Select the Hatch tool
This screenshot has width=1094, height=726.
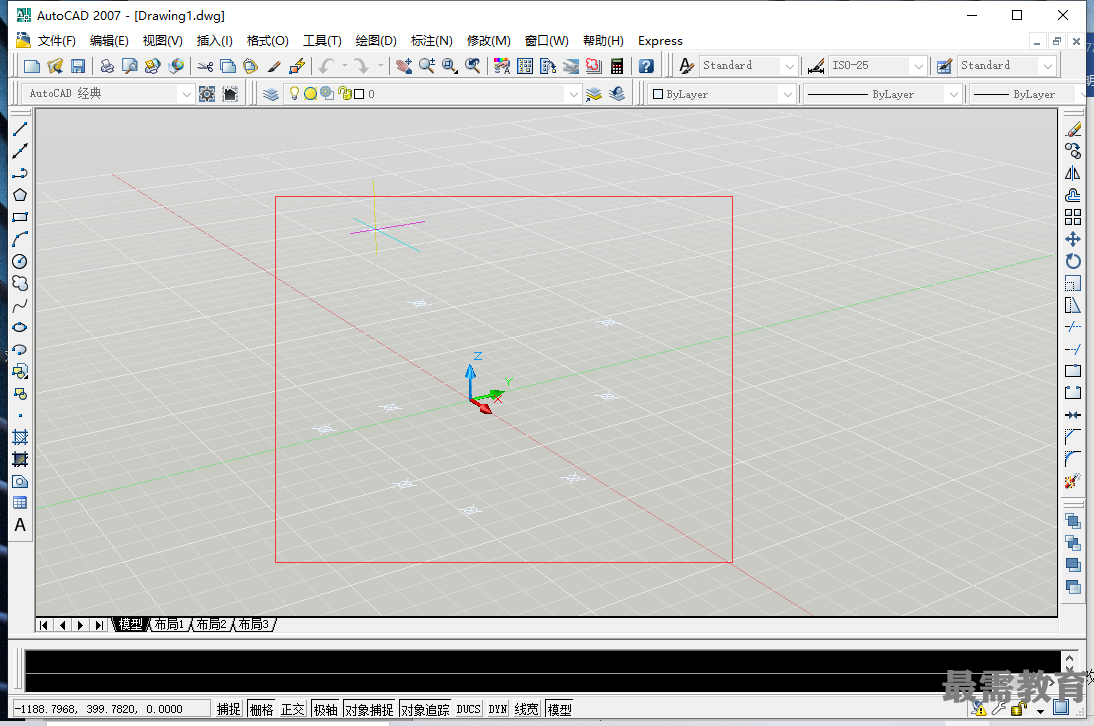pyautogui.click(x=20, y=437)
